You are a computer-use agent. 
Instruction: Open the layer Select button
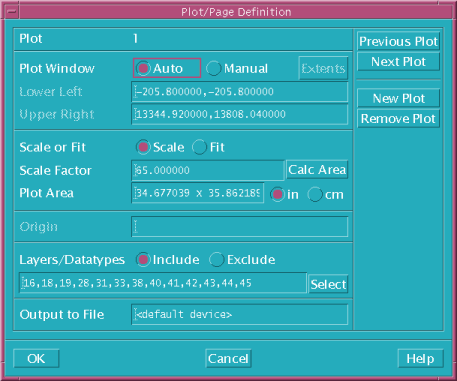(328, 284)
